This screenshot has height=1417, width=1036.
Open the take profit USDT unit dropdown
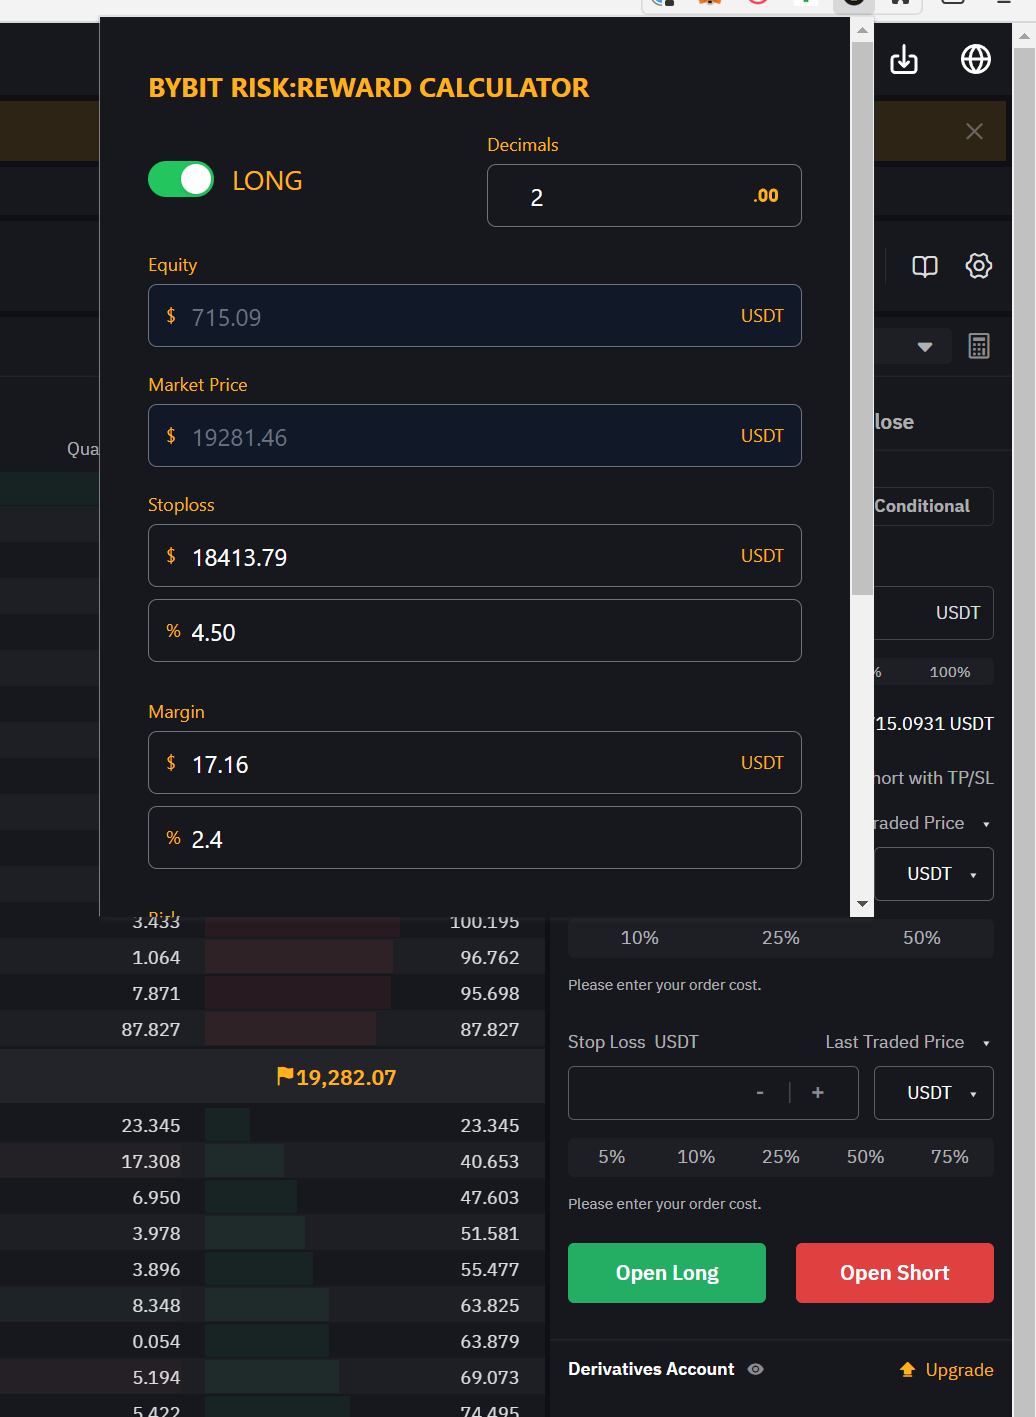click(934, 874)
